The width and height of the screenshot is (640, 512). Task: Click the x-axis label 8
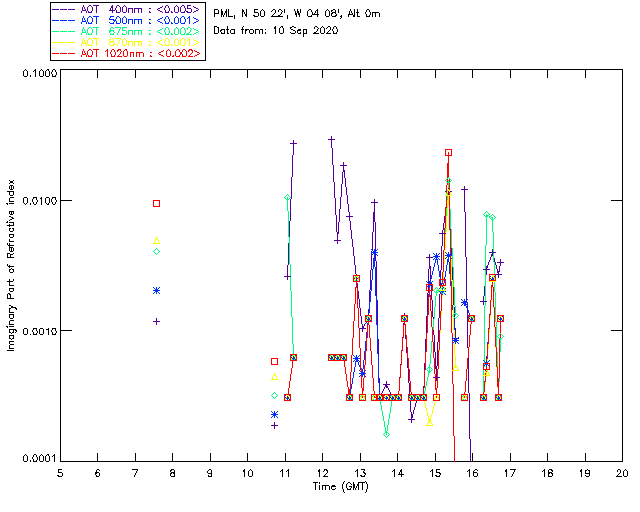point(172,473)
